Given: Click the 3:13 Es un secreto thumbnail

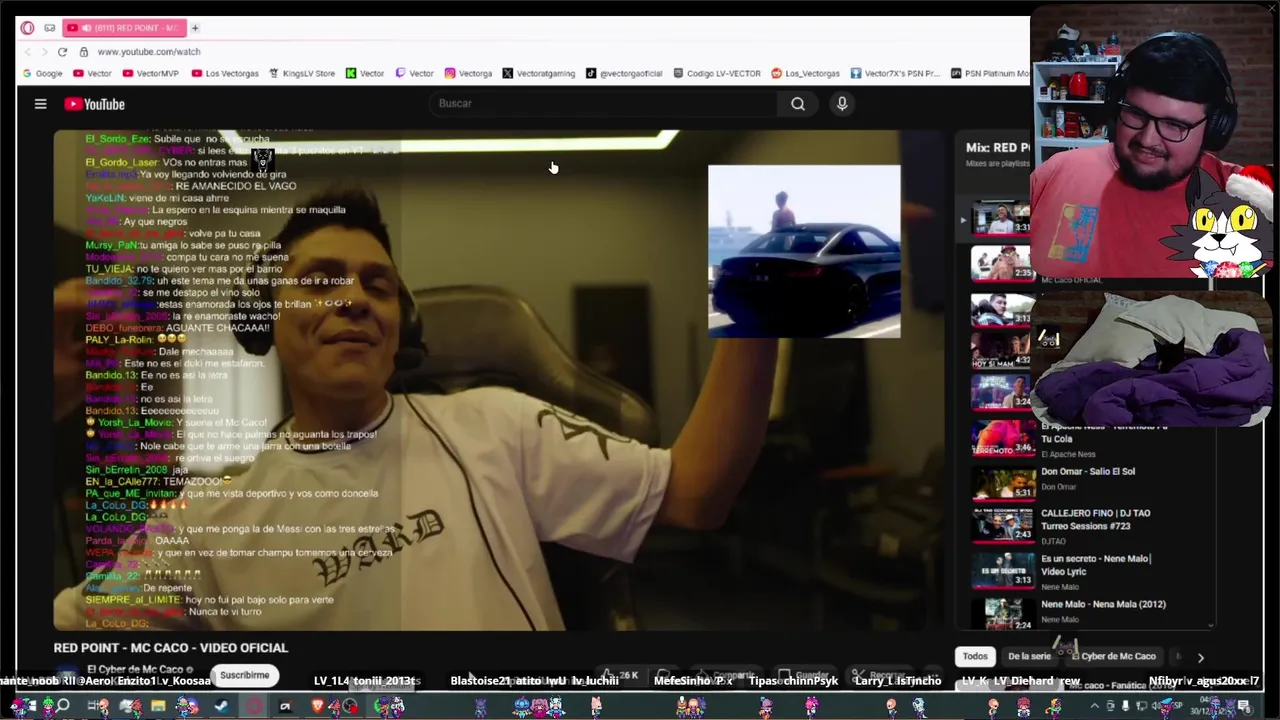Looking at the screenshot, I should [1003, 570].
